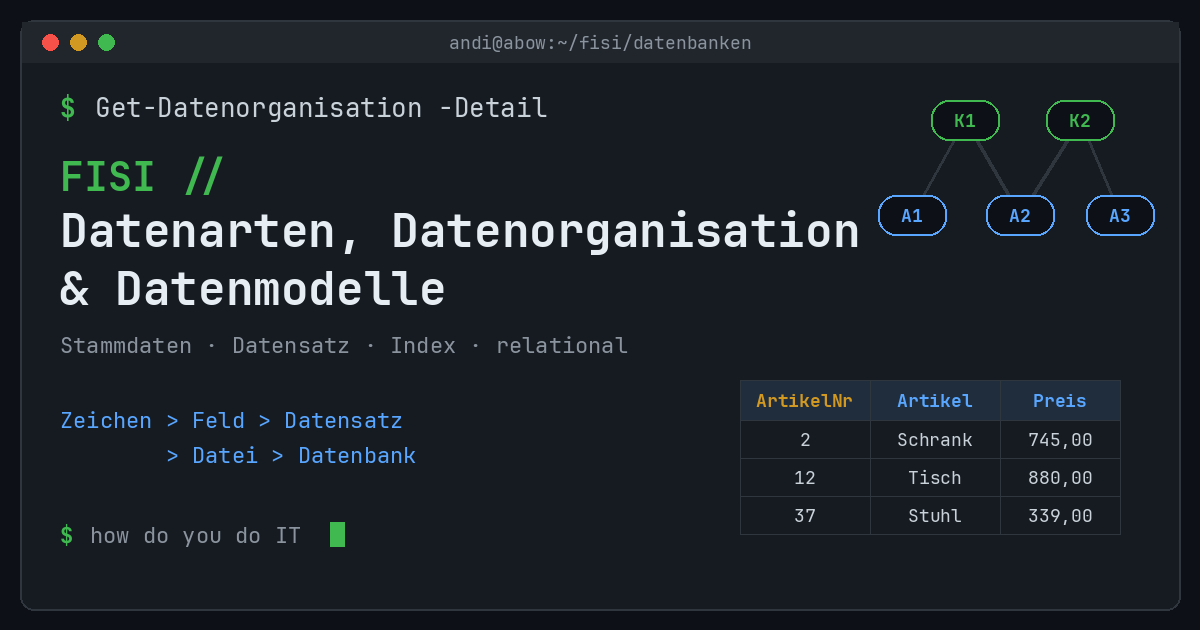Click the ArtikelNr cell with value 37

tap(805, 516)
